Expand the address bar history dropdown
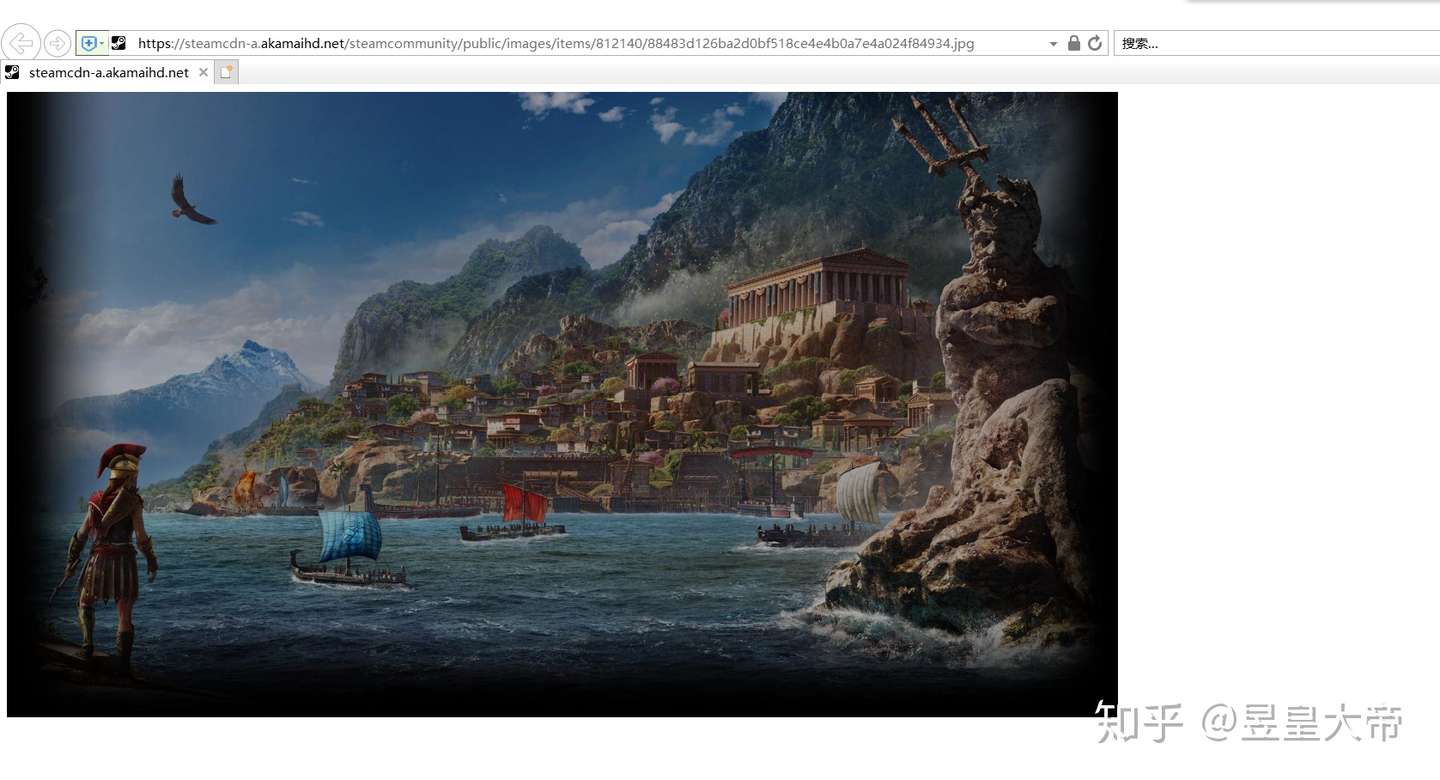Screen dimensions: 1440x780 pyautogui.click(x=1053, y=44)
